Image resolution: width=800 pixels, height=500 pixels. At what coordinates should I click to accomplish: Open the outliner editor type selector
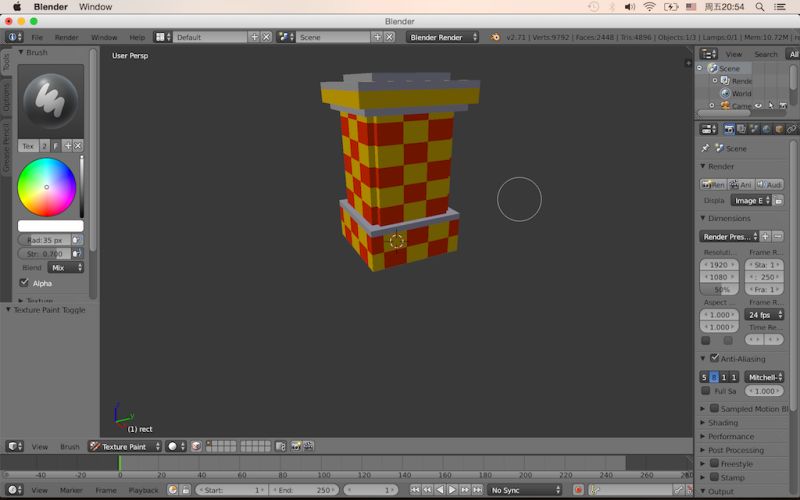709,54
